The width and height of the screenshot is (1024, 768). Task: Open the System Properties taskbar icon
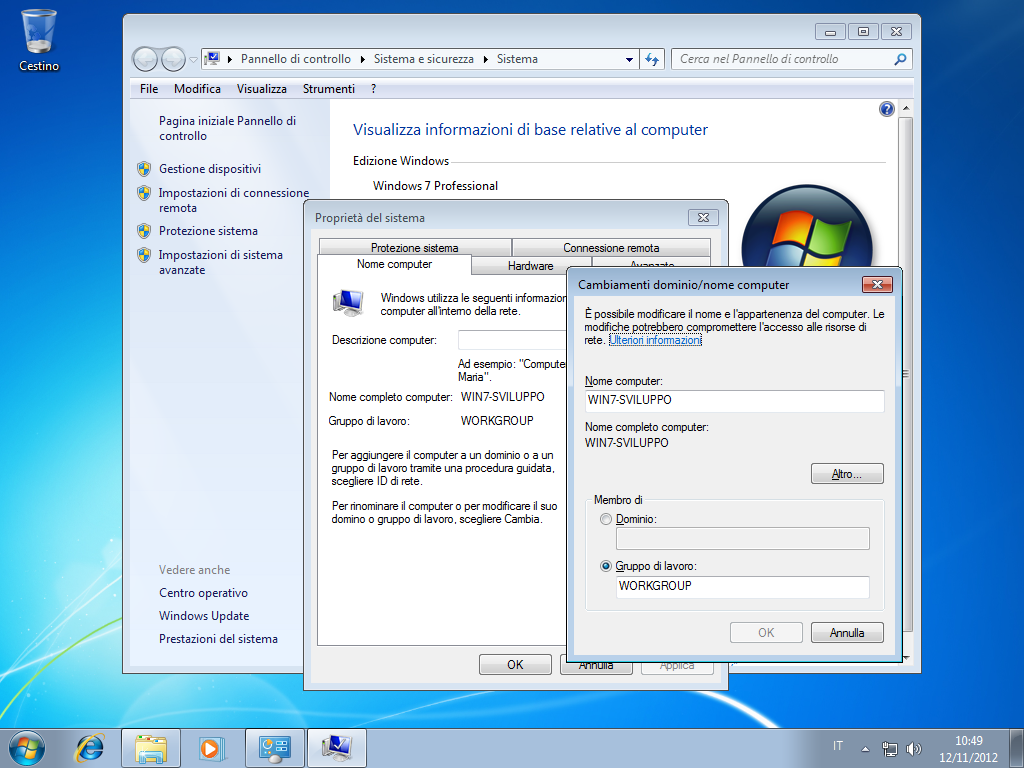336,747
